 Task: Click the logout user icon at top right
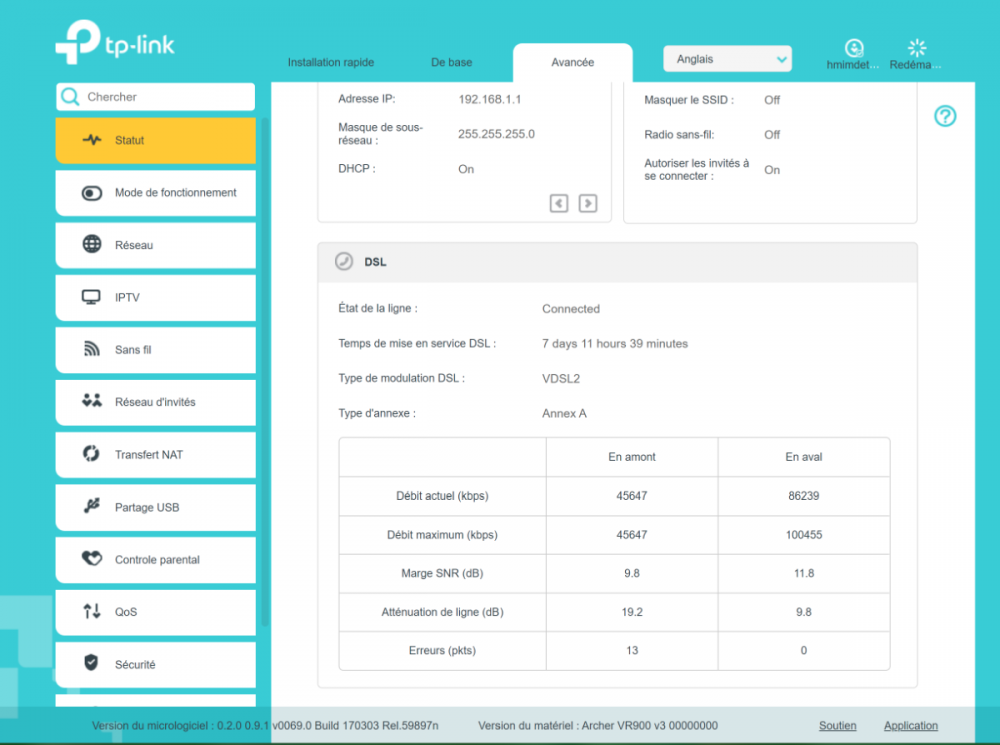pos(853,48)
